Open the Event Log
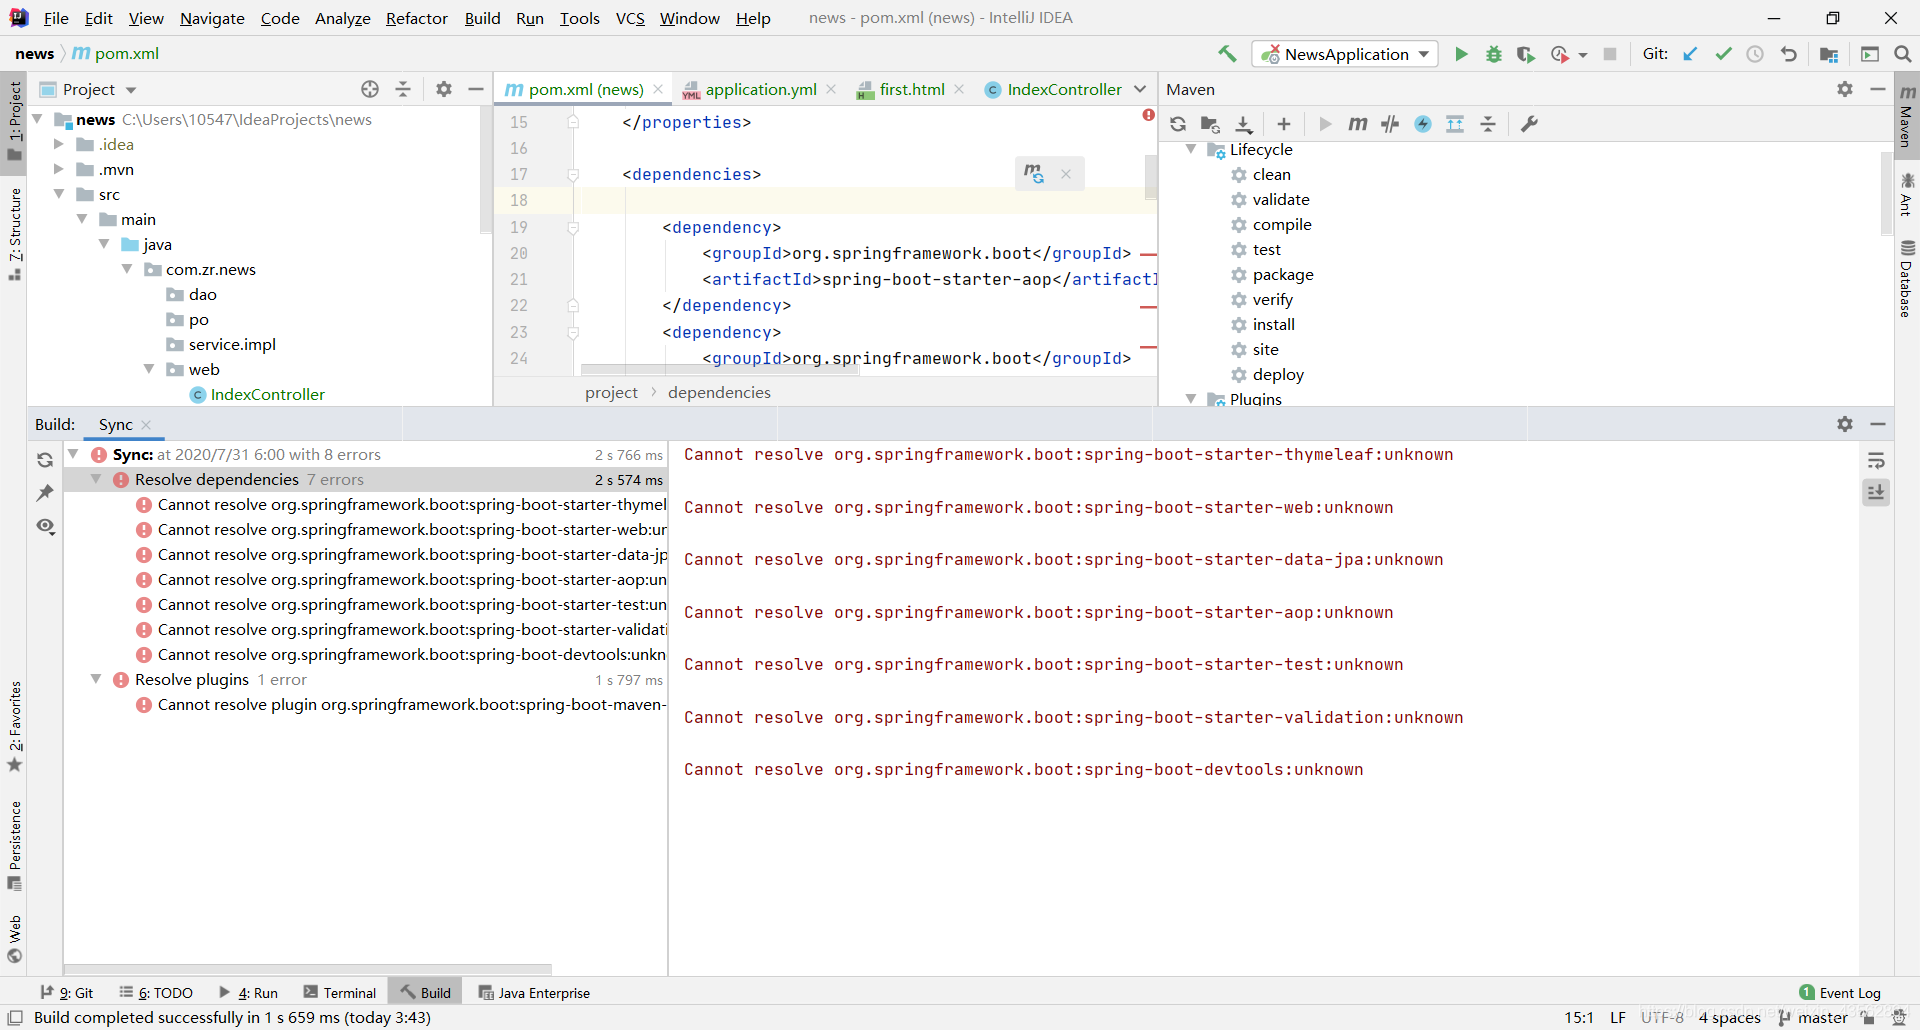Viewport: 1920px width, 1030px height. tap(1847, 992)
